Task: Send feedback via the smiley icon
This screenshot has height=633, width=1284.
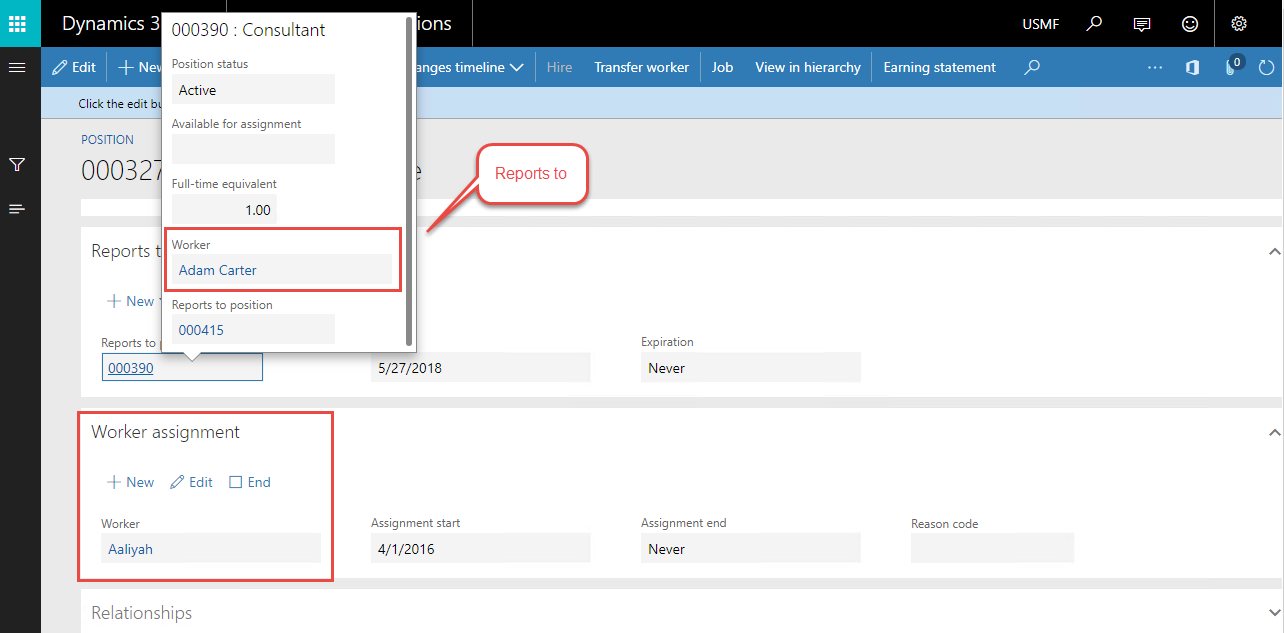Action: [1189, 23]
